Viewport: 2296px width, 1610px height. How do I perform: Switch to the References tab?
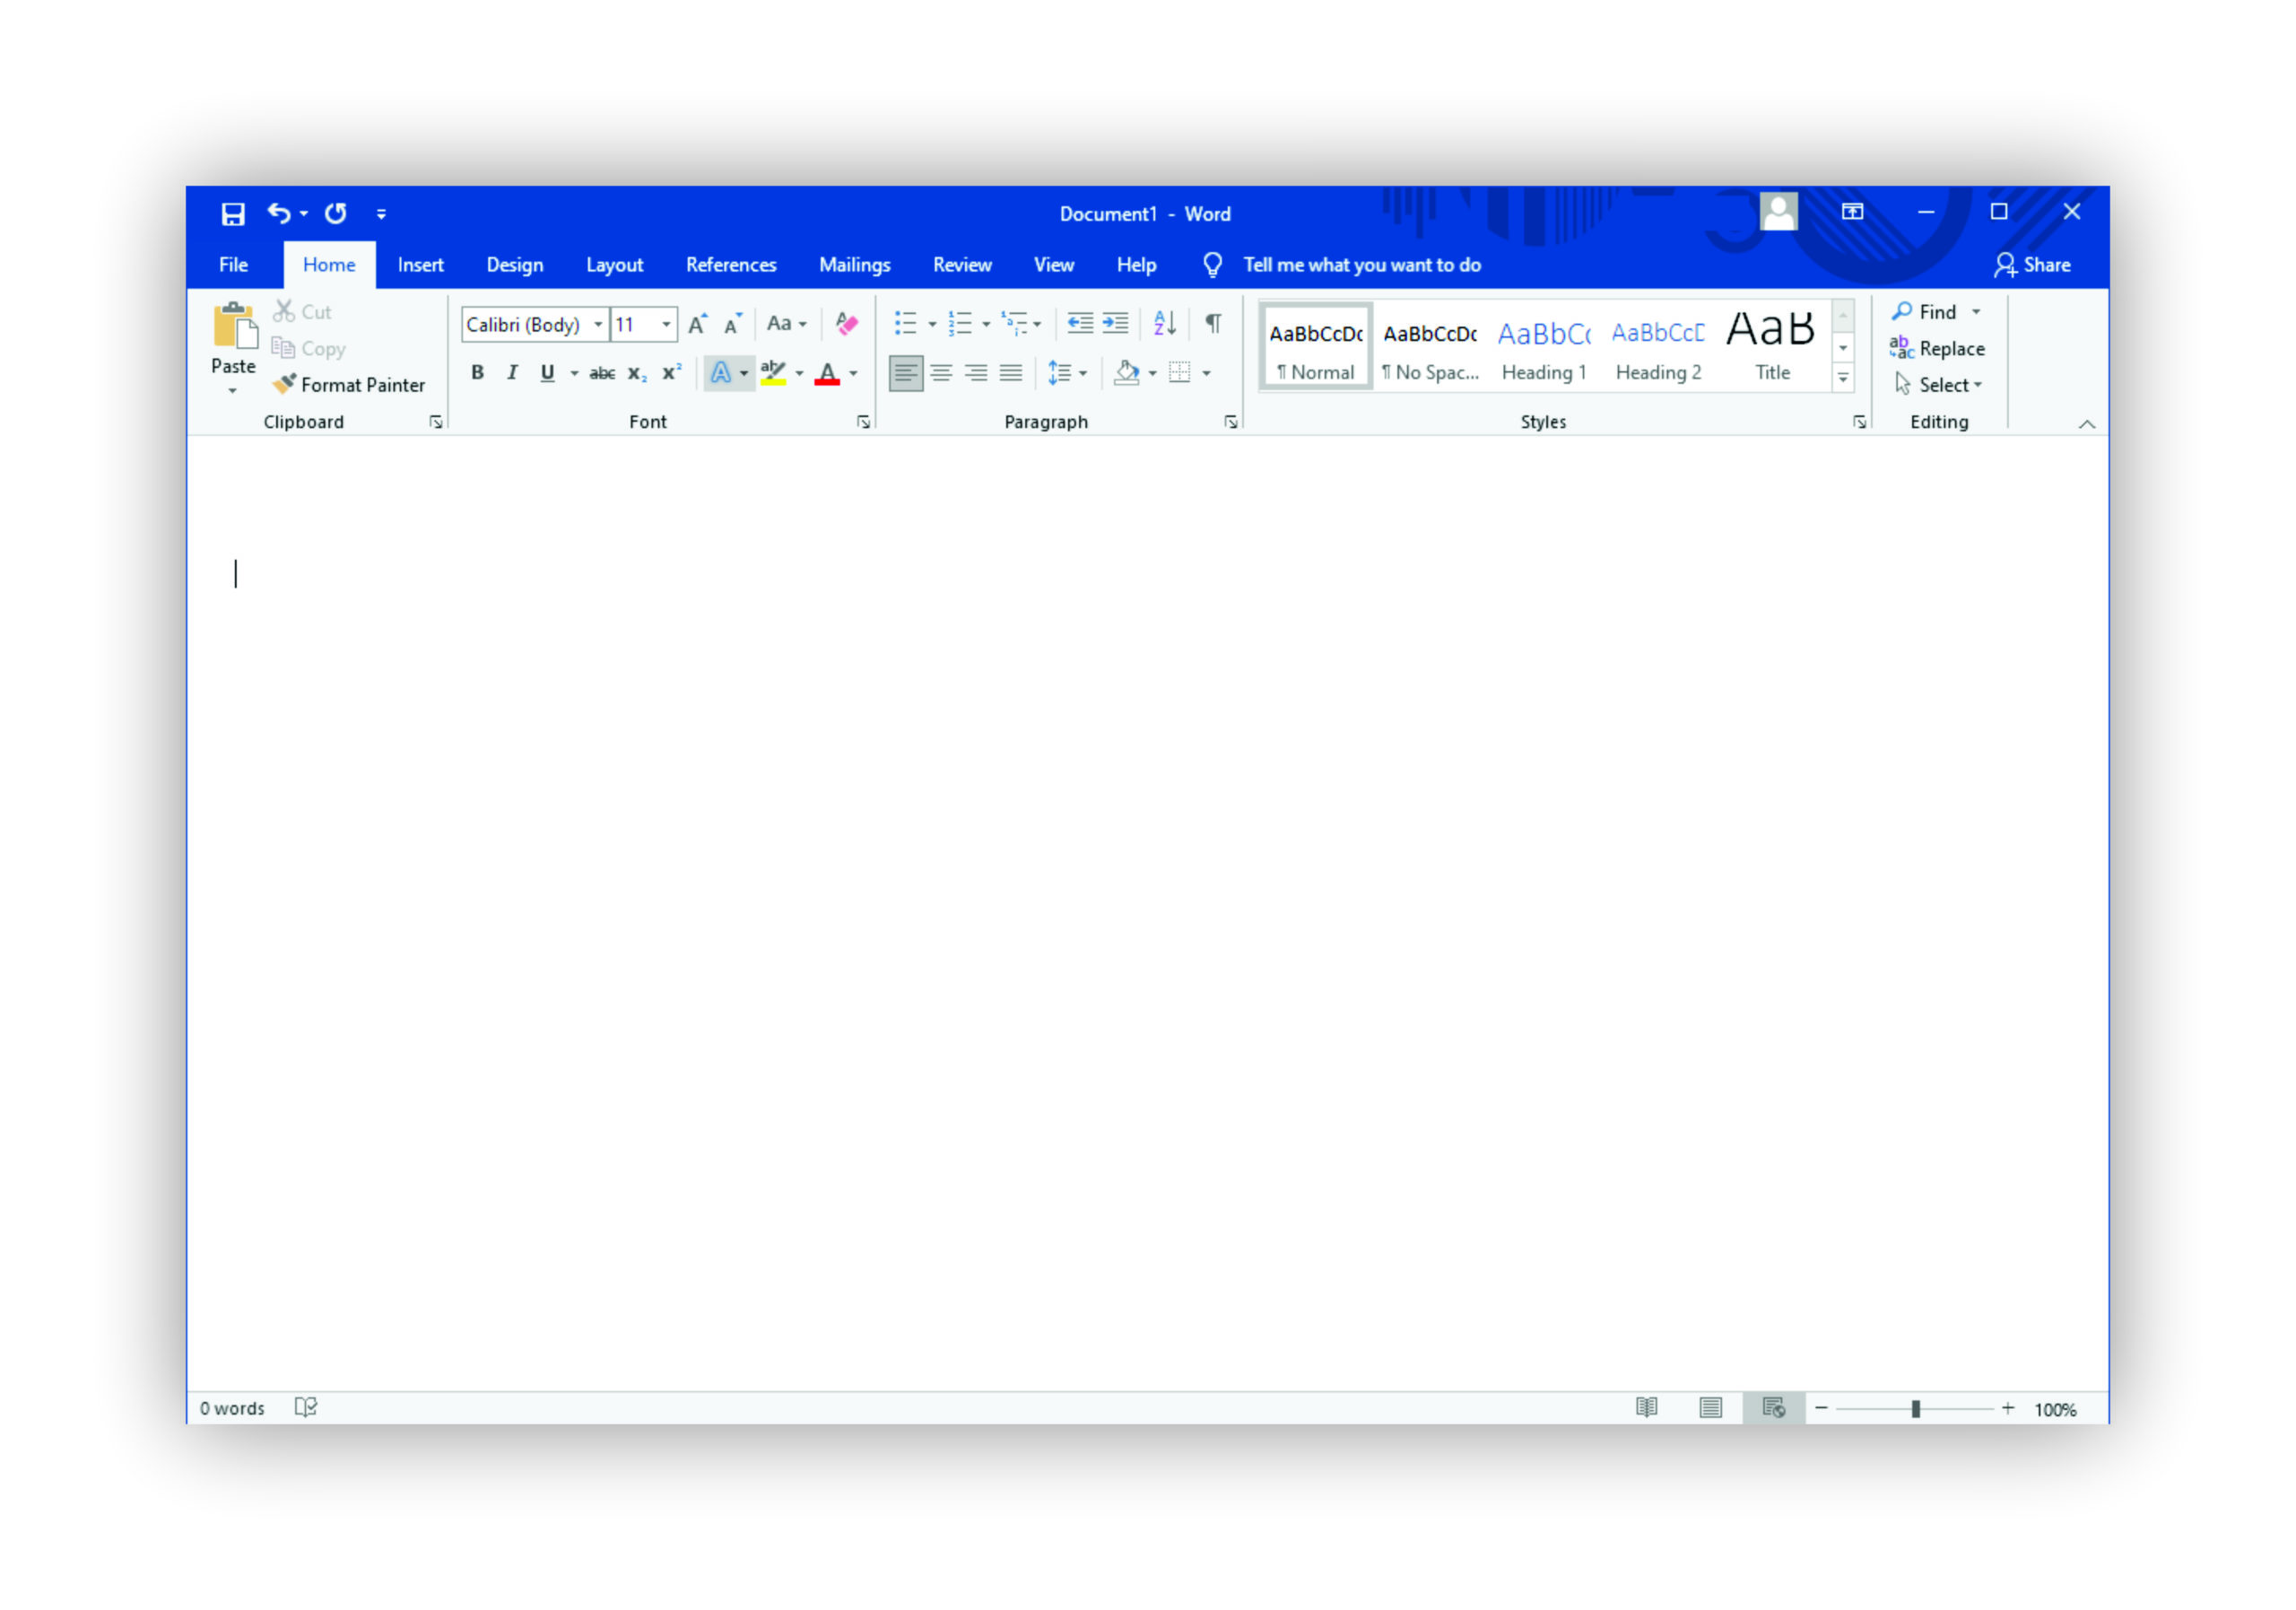tap(730, 265)
